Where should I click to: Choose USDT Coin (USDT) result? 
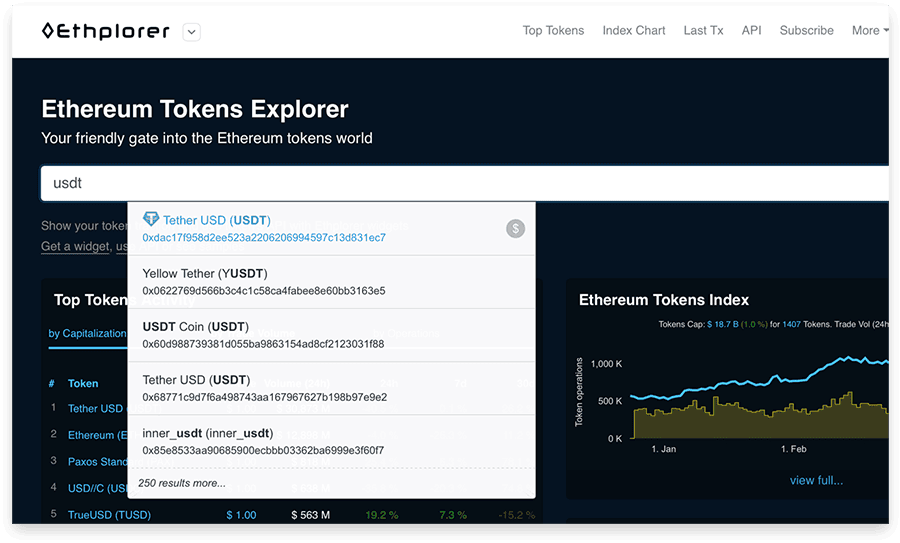pyautogui.click(x=331, y=335)
